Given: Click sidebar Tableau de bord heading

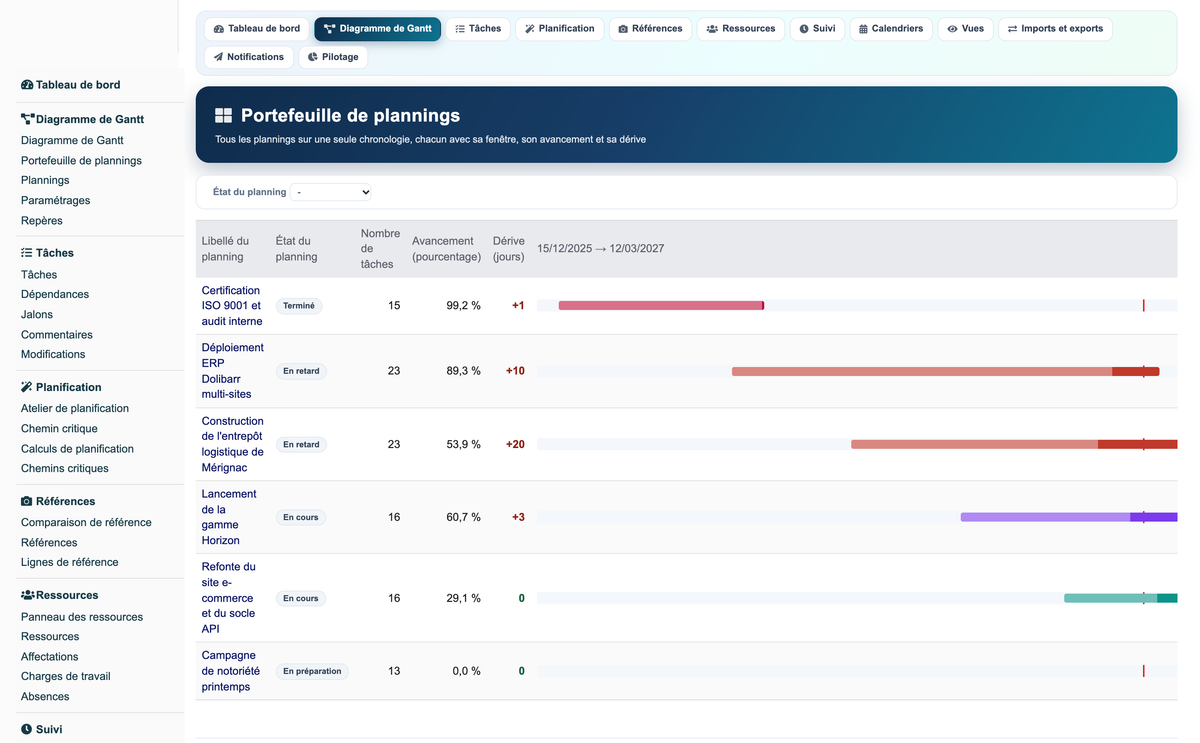Looking at the screenshot, I should (71, 85).
